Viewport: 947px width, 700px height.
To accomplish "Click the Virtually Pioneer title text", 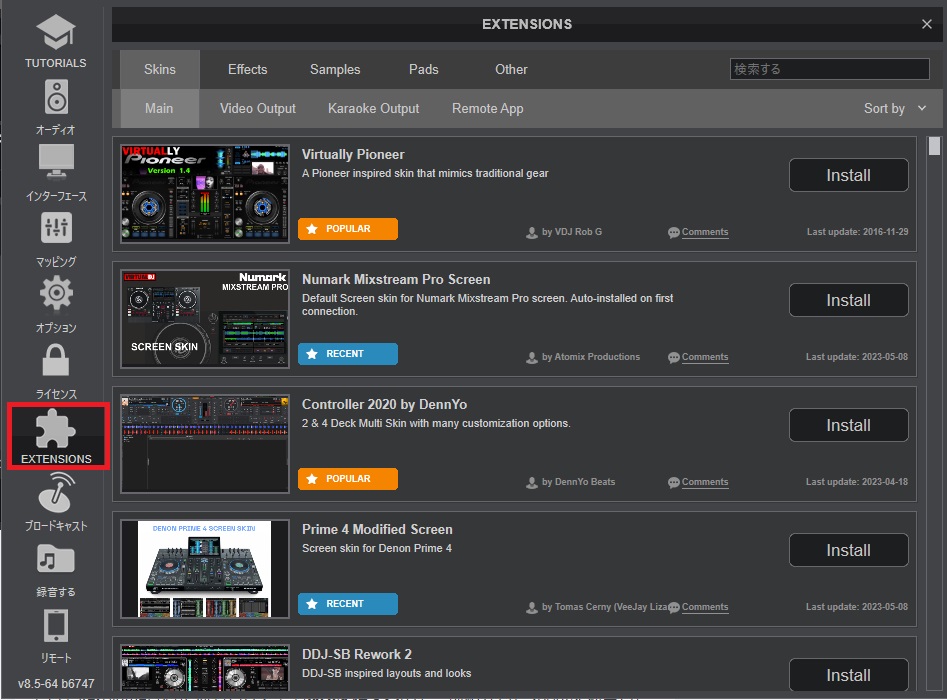I will click(x=353, y=155).
